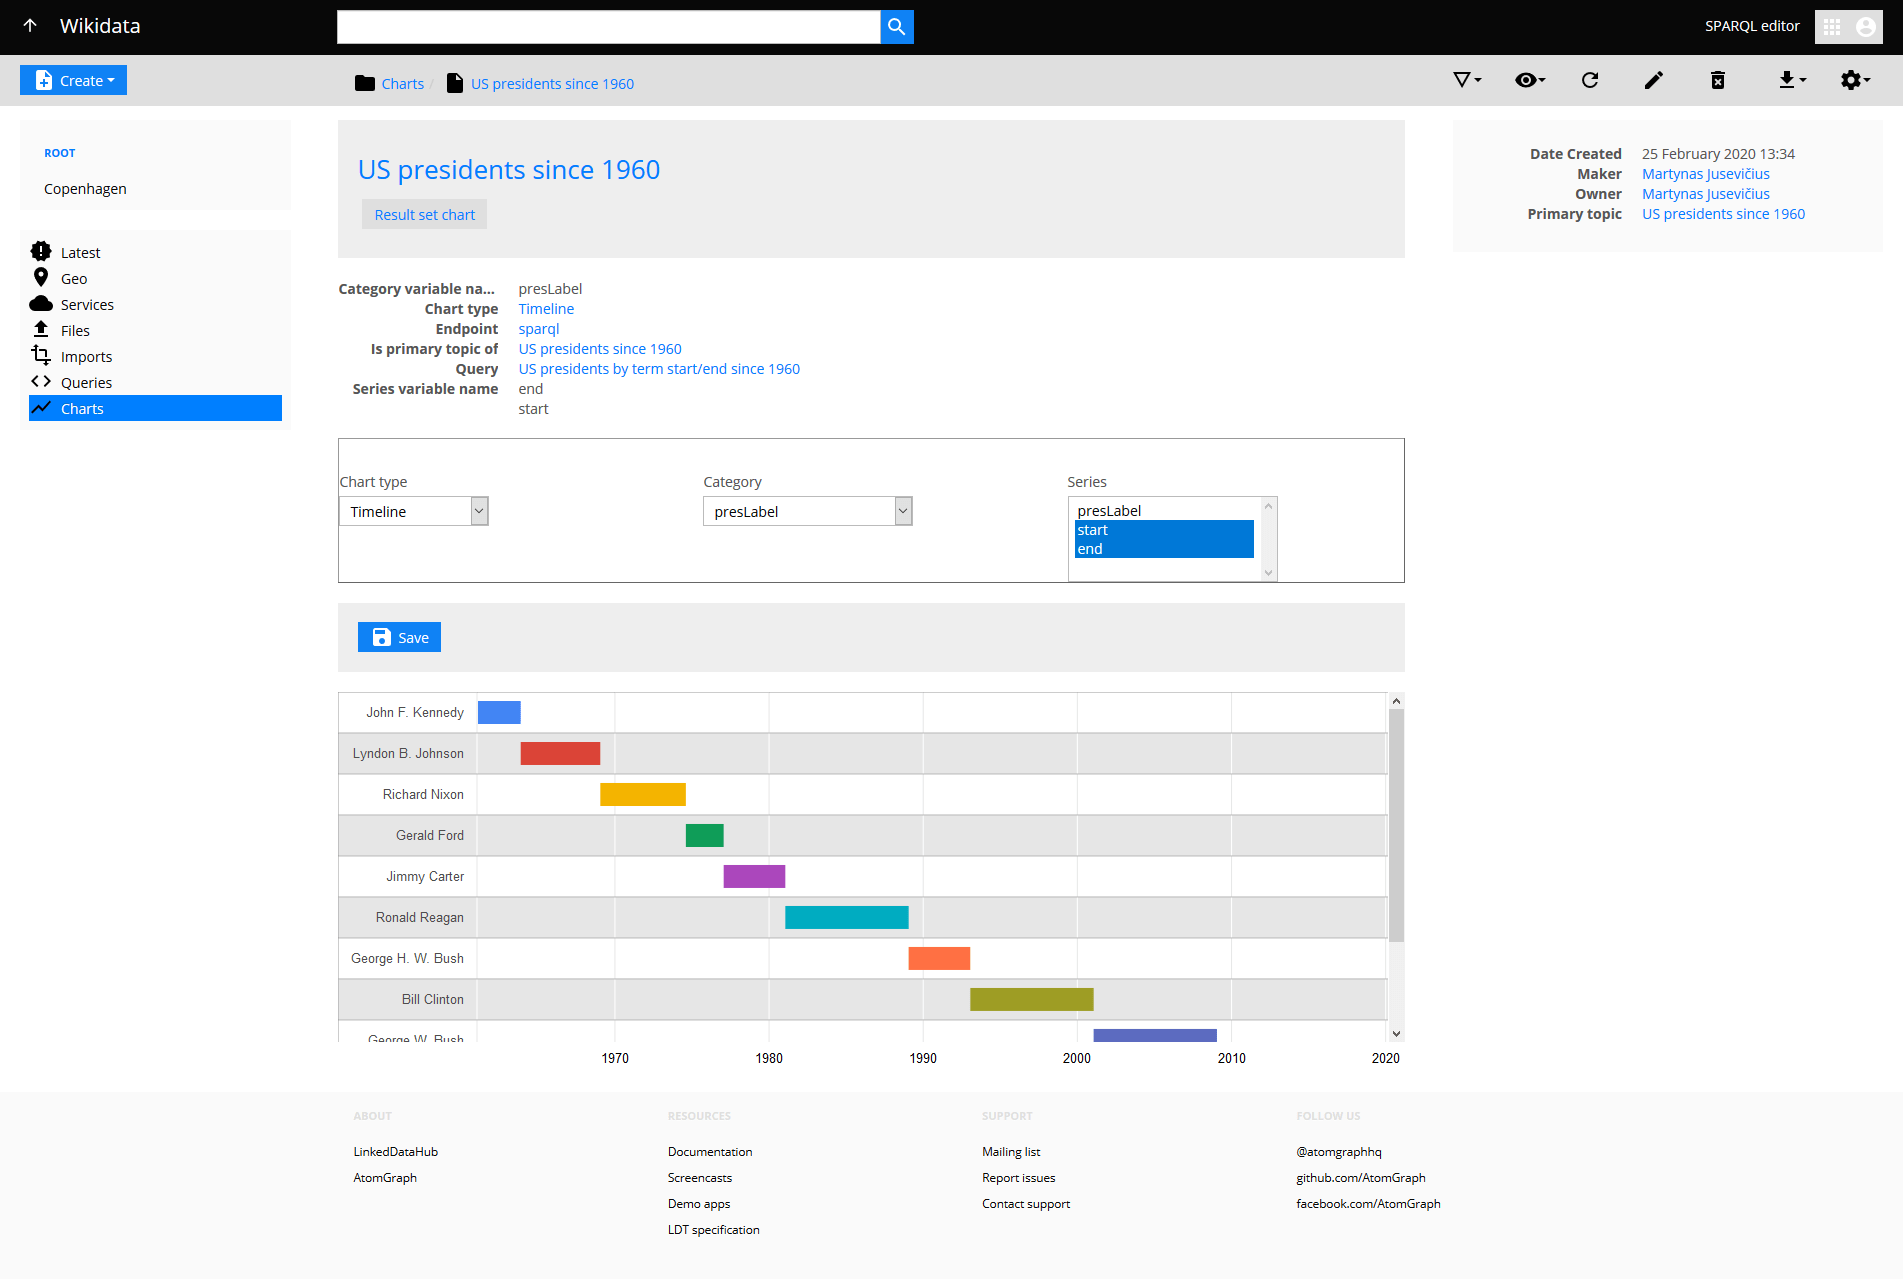Screen dimensions: 1903x1279
Task: Open the LinkedDataHub footer link
Action: click(x=395, y=1152)
